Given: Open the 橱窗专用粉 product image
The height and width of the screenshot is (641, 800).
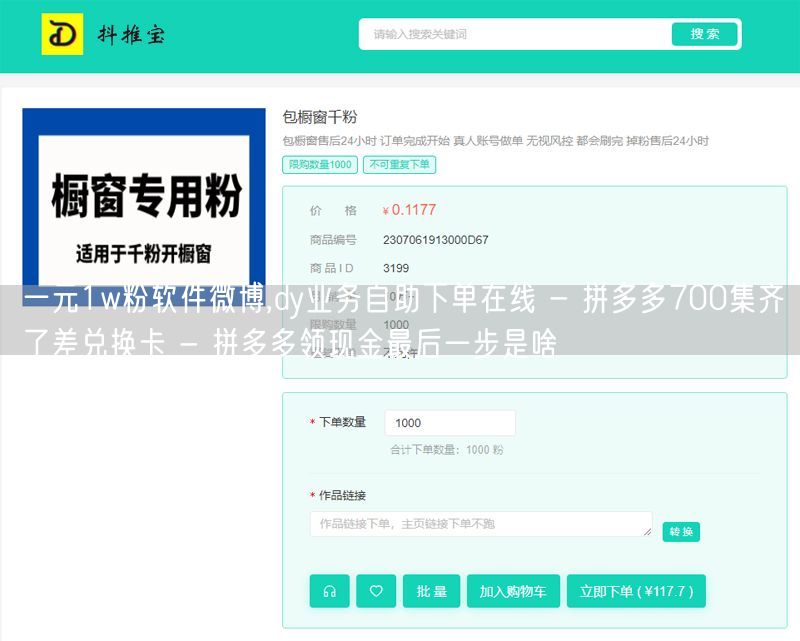Looking at the screenshot, I should point(144,207).
